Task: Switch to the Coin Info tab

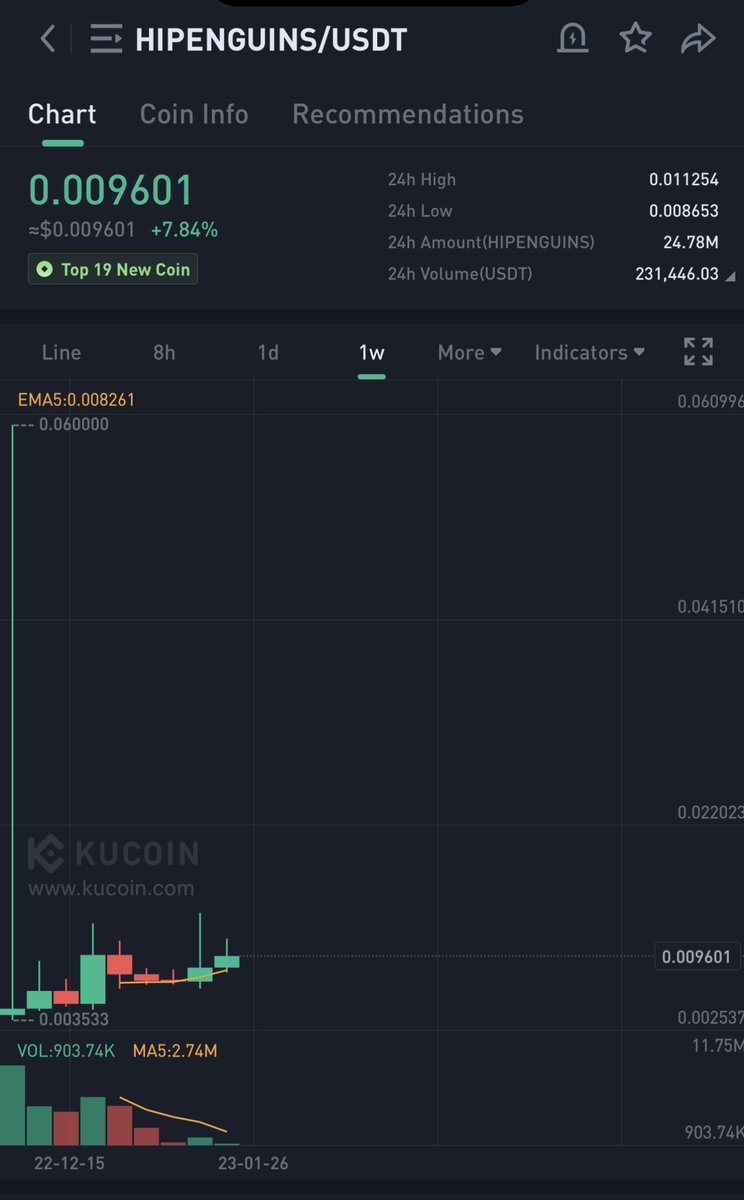Action: [194, 114]
